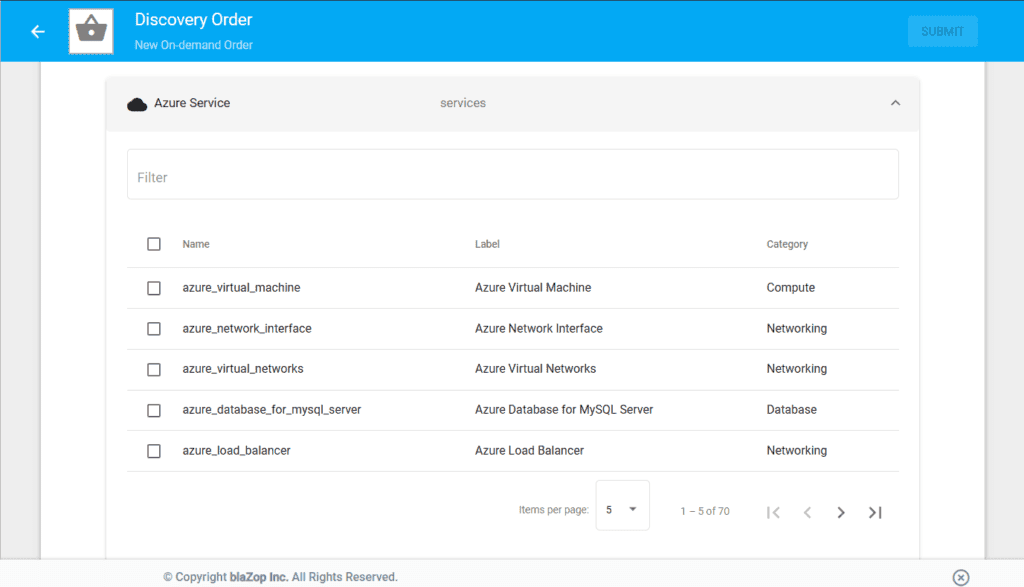Viewport: 1024px width, 587px height.
Task: Focus the Filter input field
Action: pyautogui.click(x=513, y=174)
